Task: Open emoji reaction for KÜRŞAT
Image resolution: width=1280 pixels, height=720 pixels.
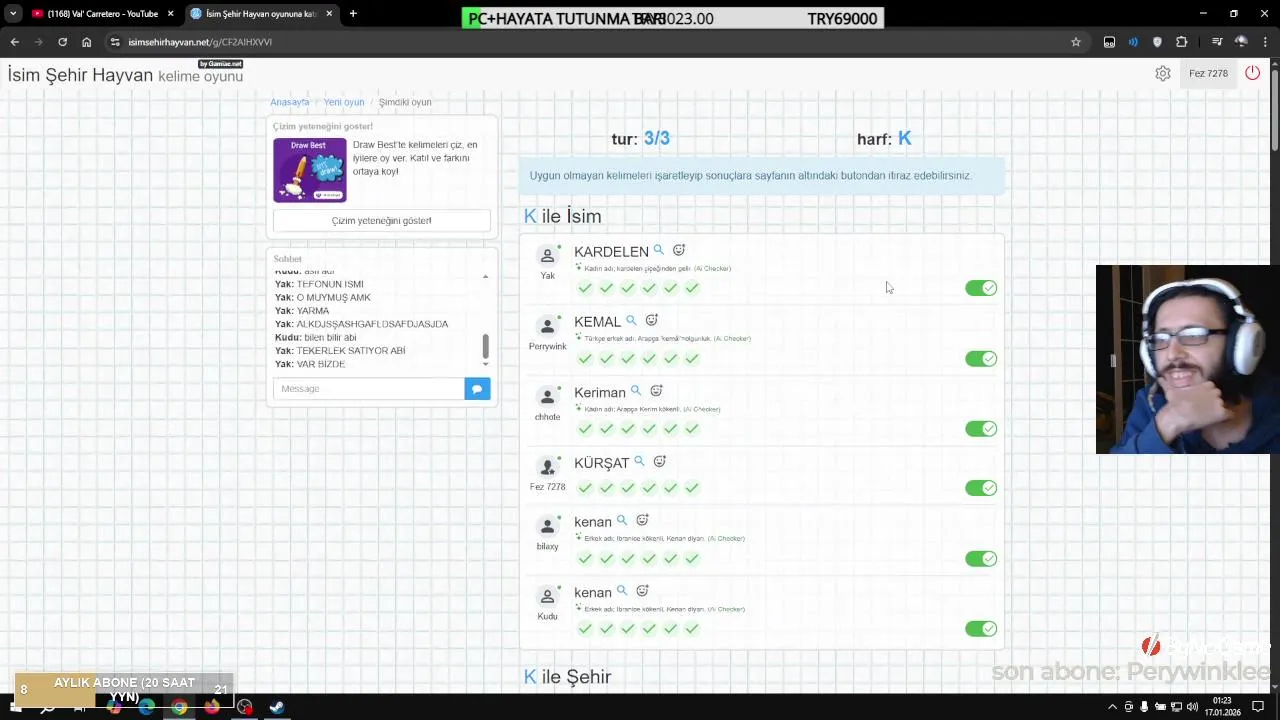Action: [660, 462]
